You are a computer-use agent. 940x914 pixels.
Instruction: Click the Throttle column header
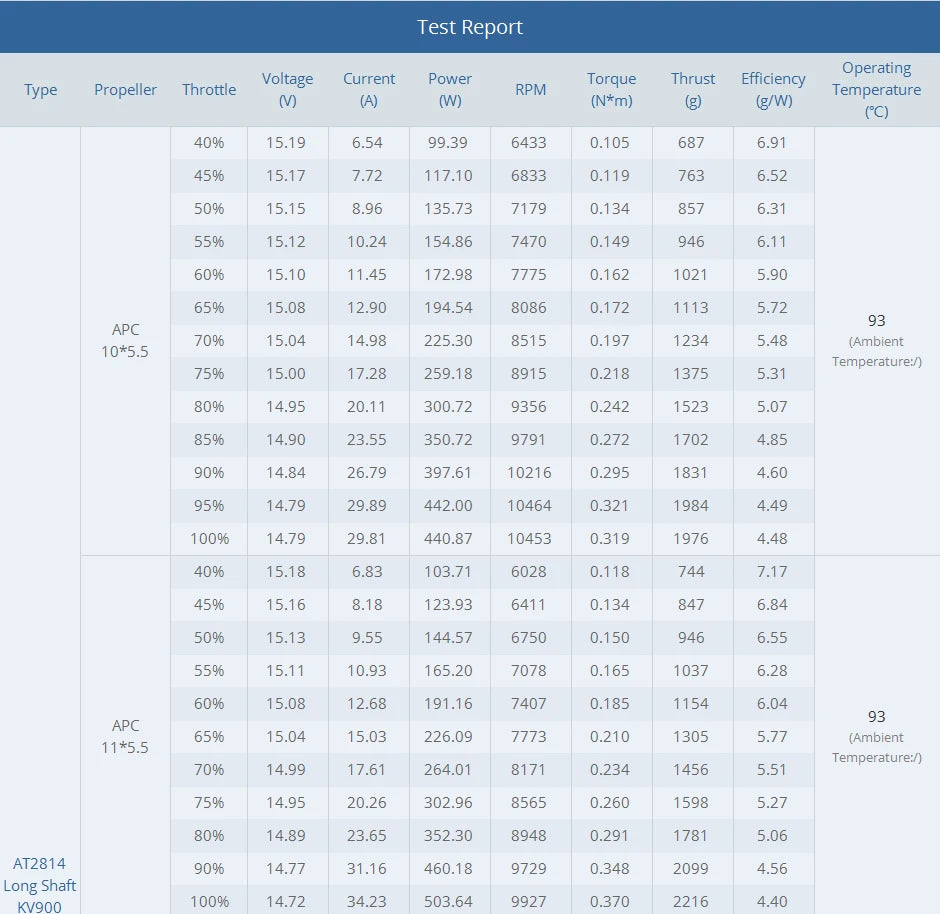(209, 90)
